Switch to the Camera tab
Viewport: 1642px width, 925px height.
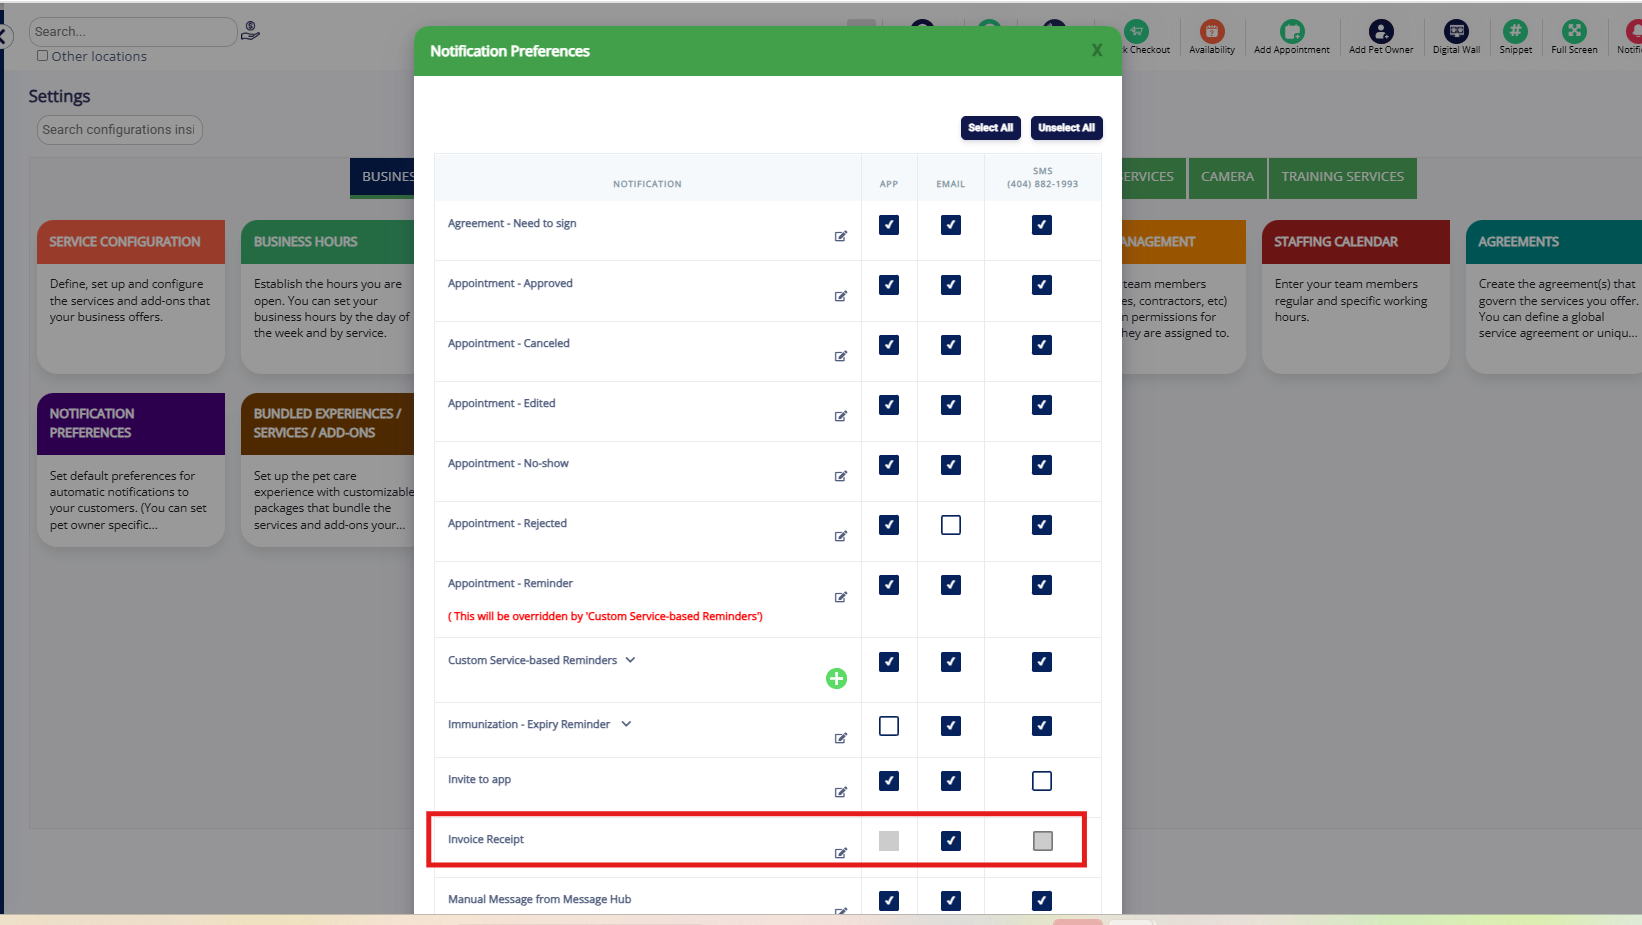point(1227,177)
